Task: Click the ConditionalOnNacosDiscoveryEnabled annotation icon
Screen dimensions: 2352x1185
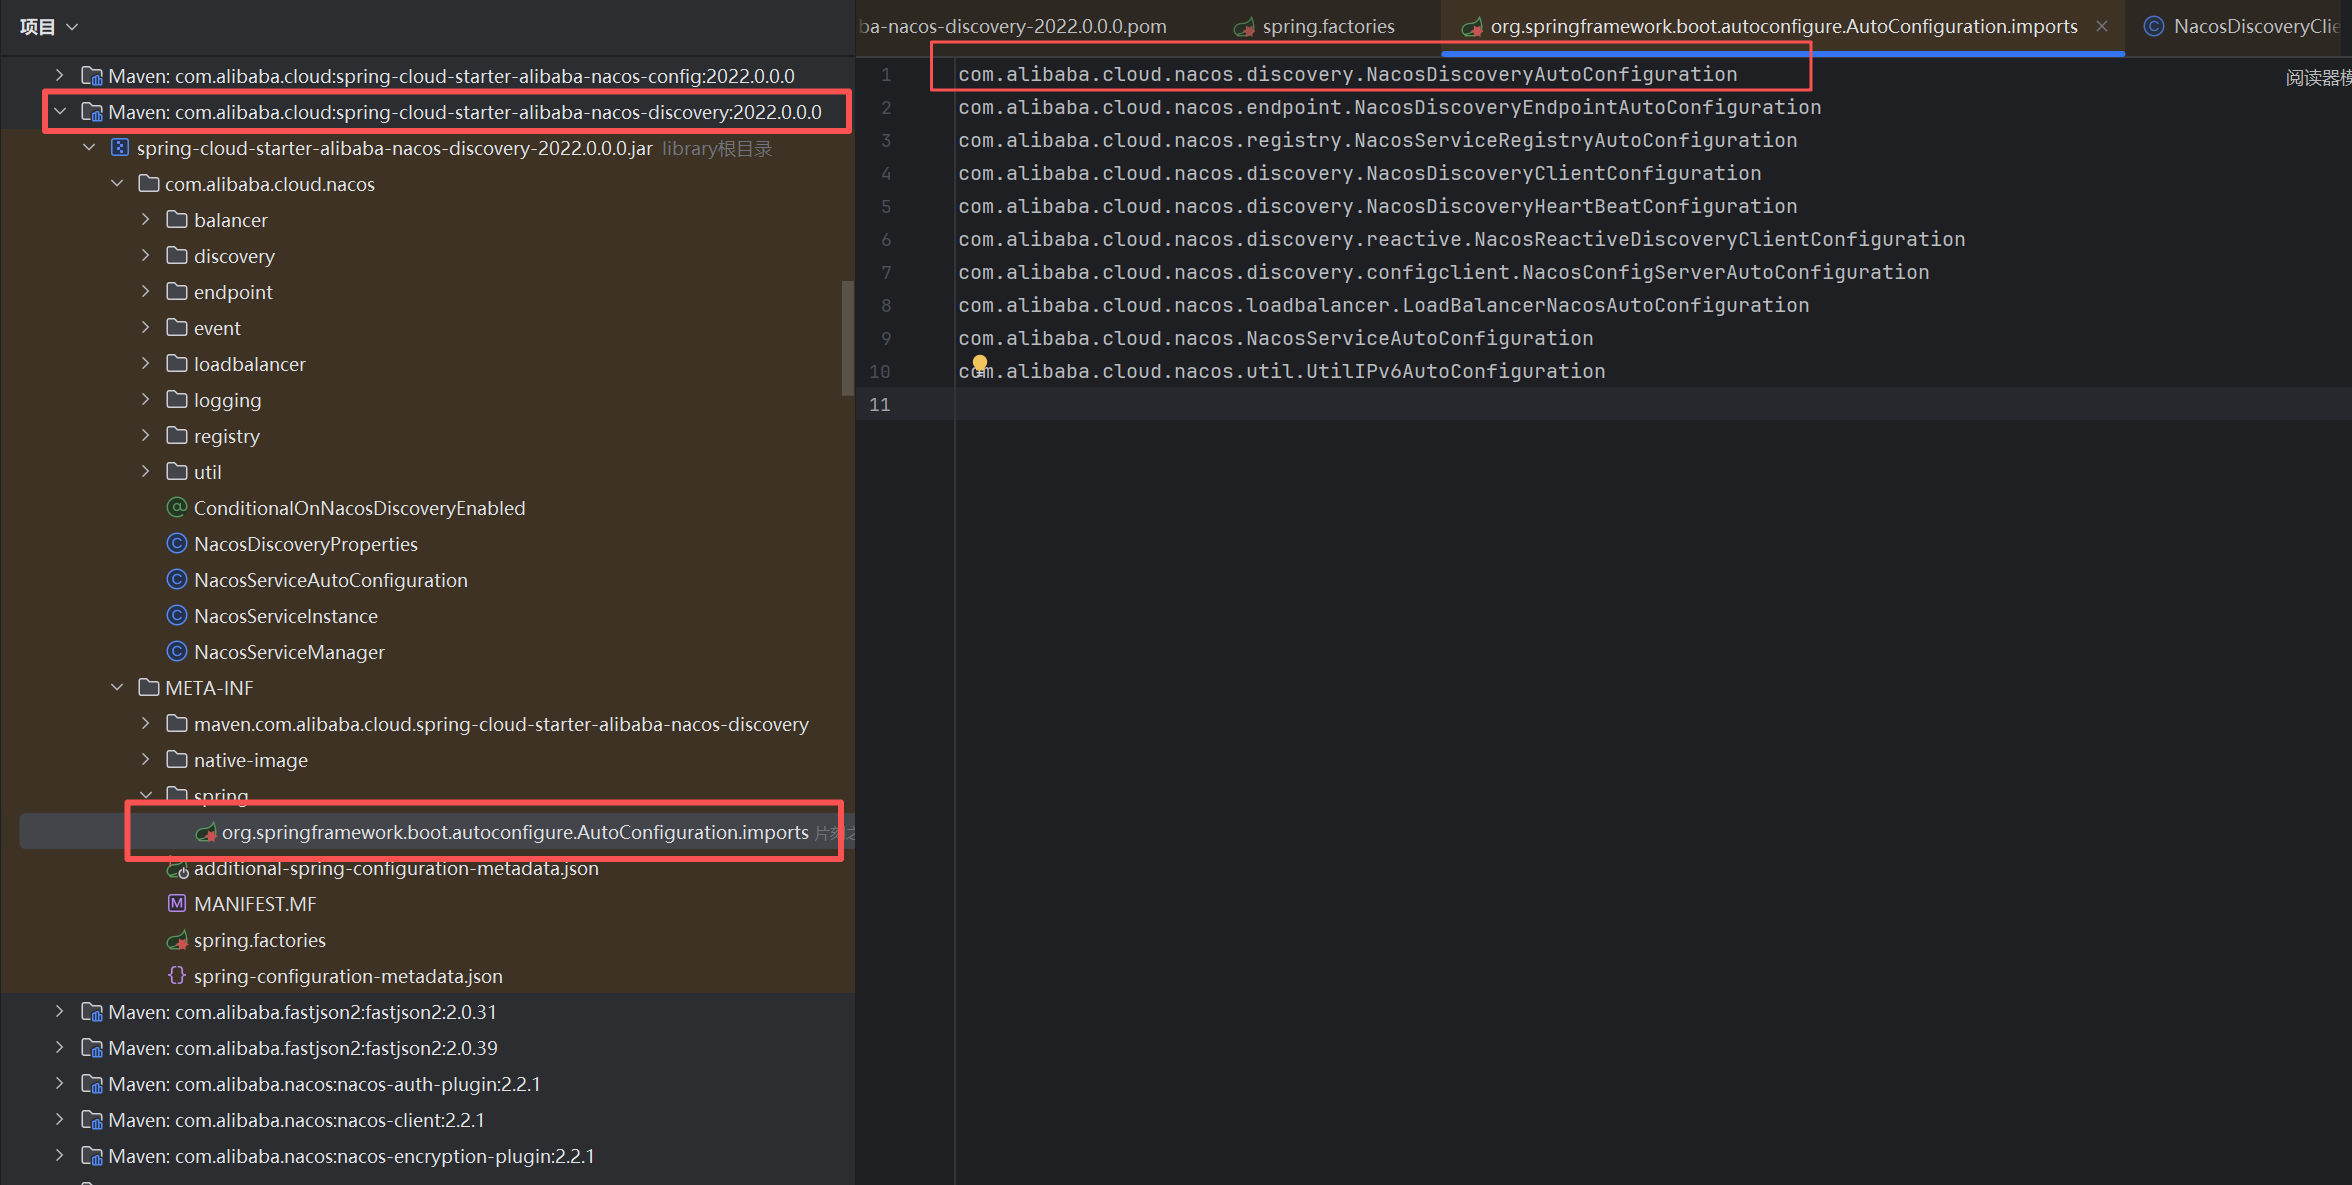Action: coord(177,507)
